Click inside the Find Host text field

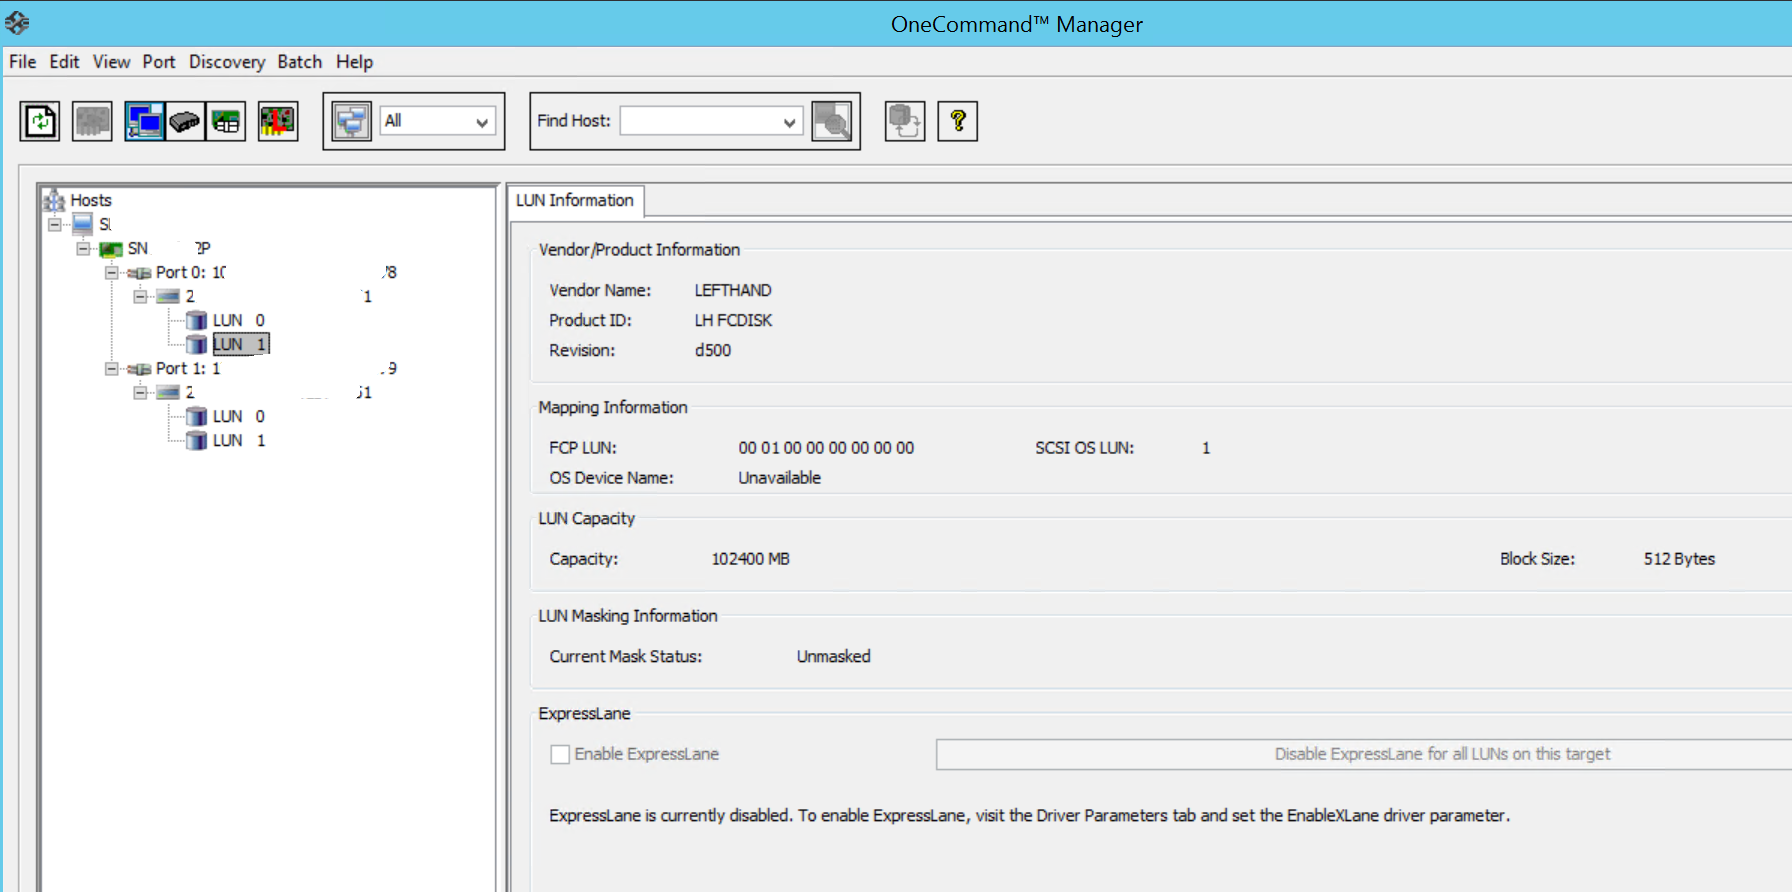pyautogui.click(x=700, y=122)
